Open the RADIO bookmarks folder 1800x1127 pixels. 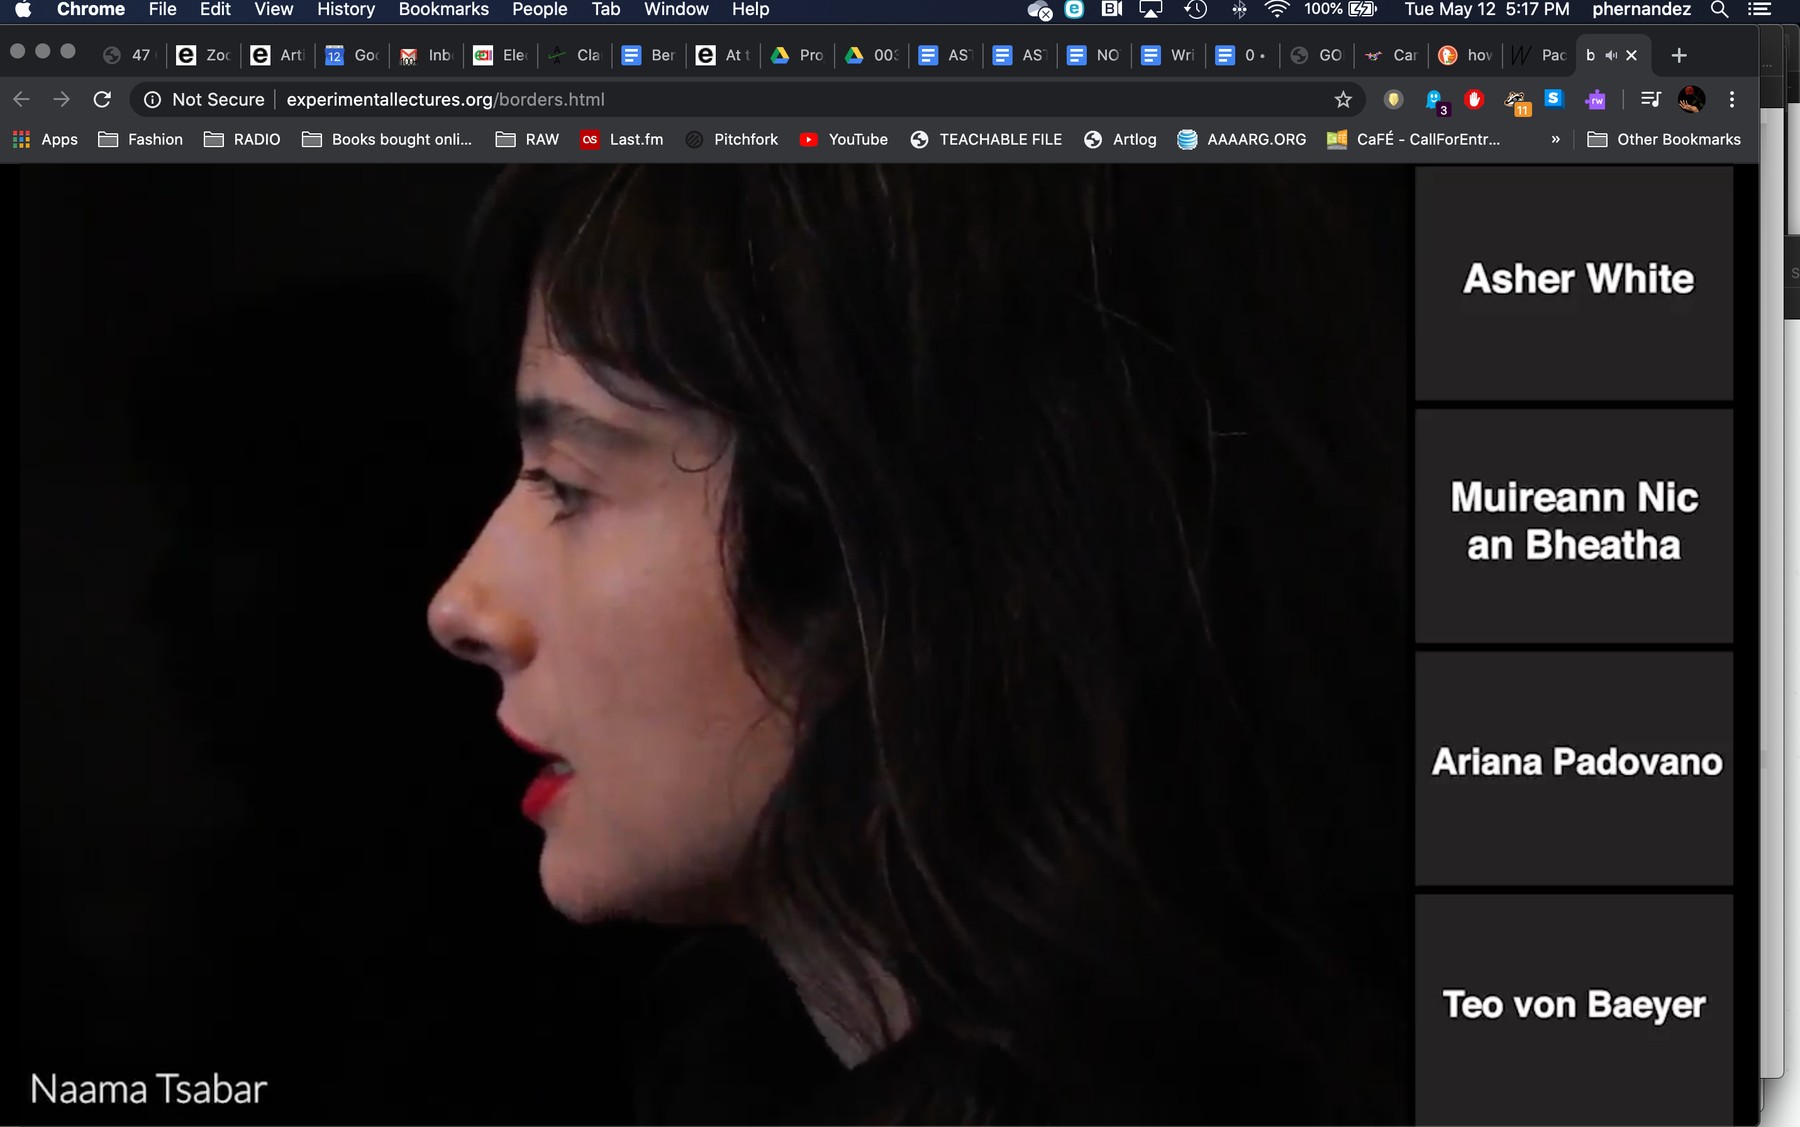(x=242, y=139)
